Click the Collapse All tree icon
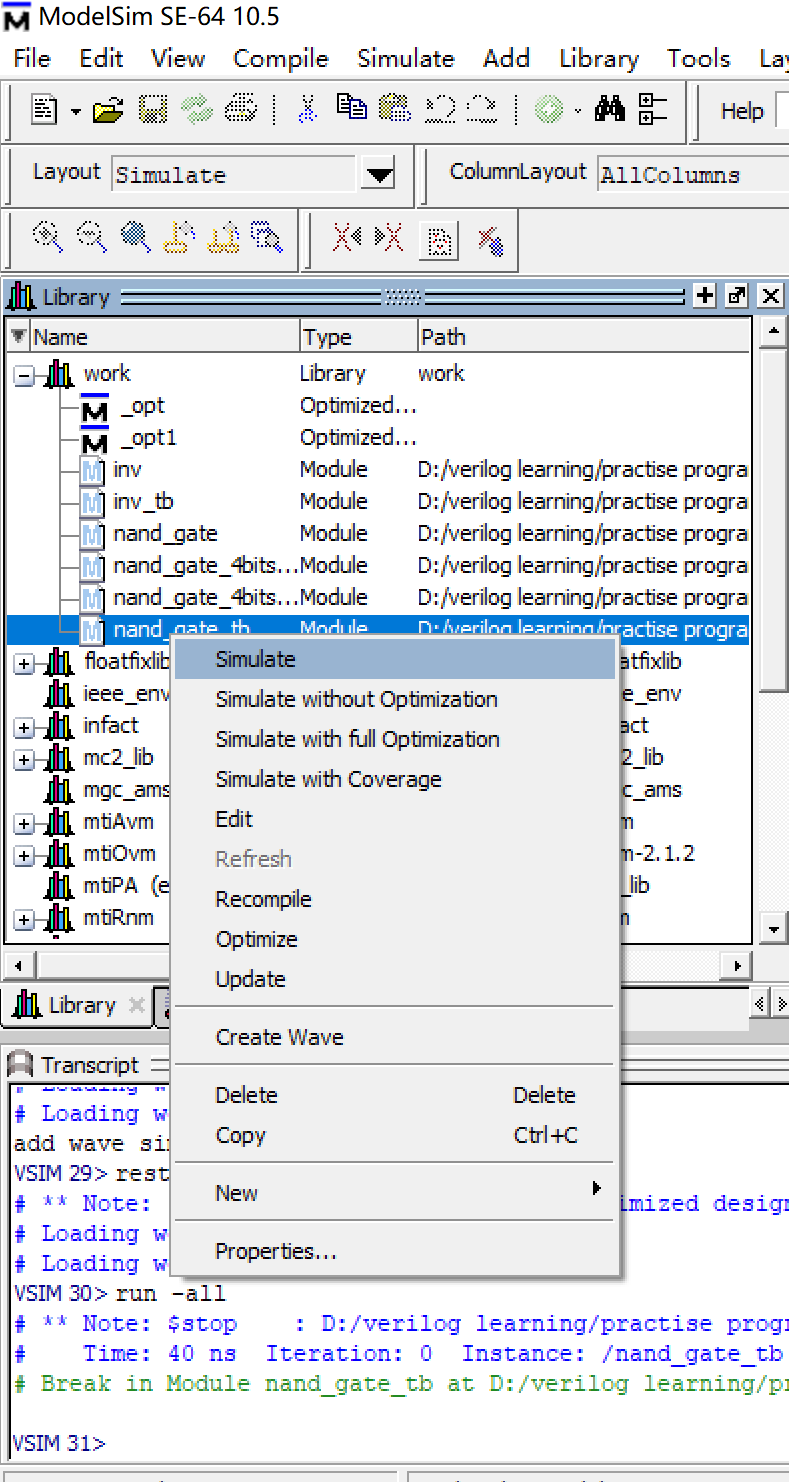 point(653,109)
